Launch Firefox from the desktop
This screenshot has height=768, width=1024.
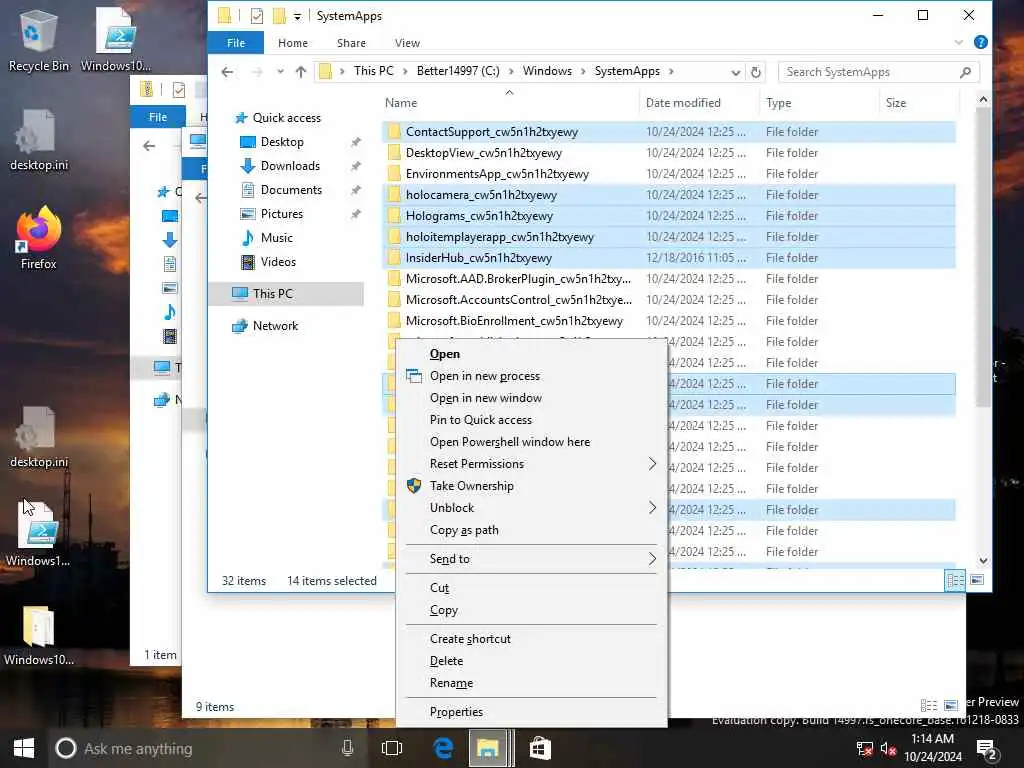38,237
